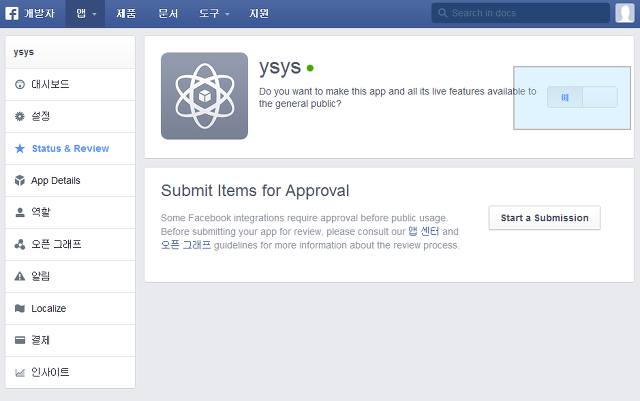Click the ysys atom app icon
This screenshot has height=401, width=640.
[204, 96]
